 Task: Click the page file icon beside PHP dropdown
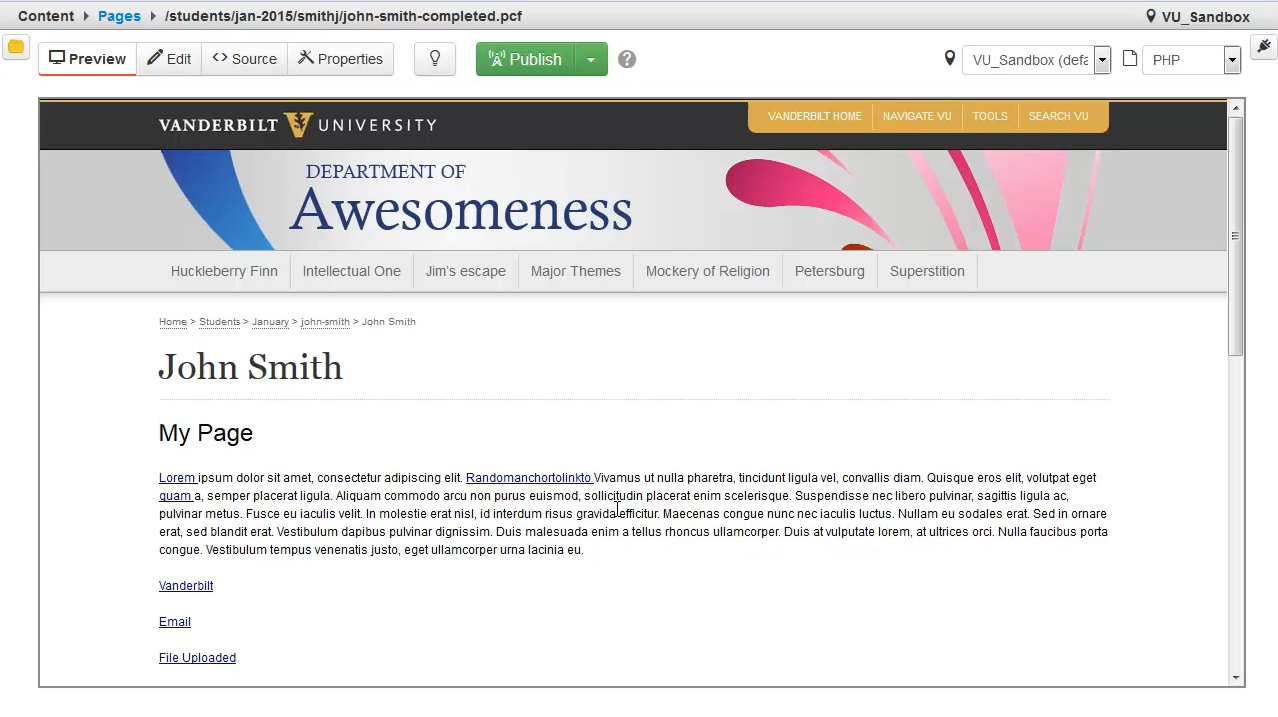pos(1130,59)
